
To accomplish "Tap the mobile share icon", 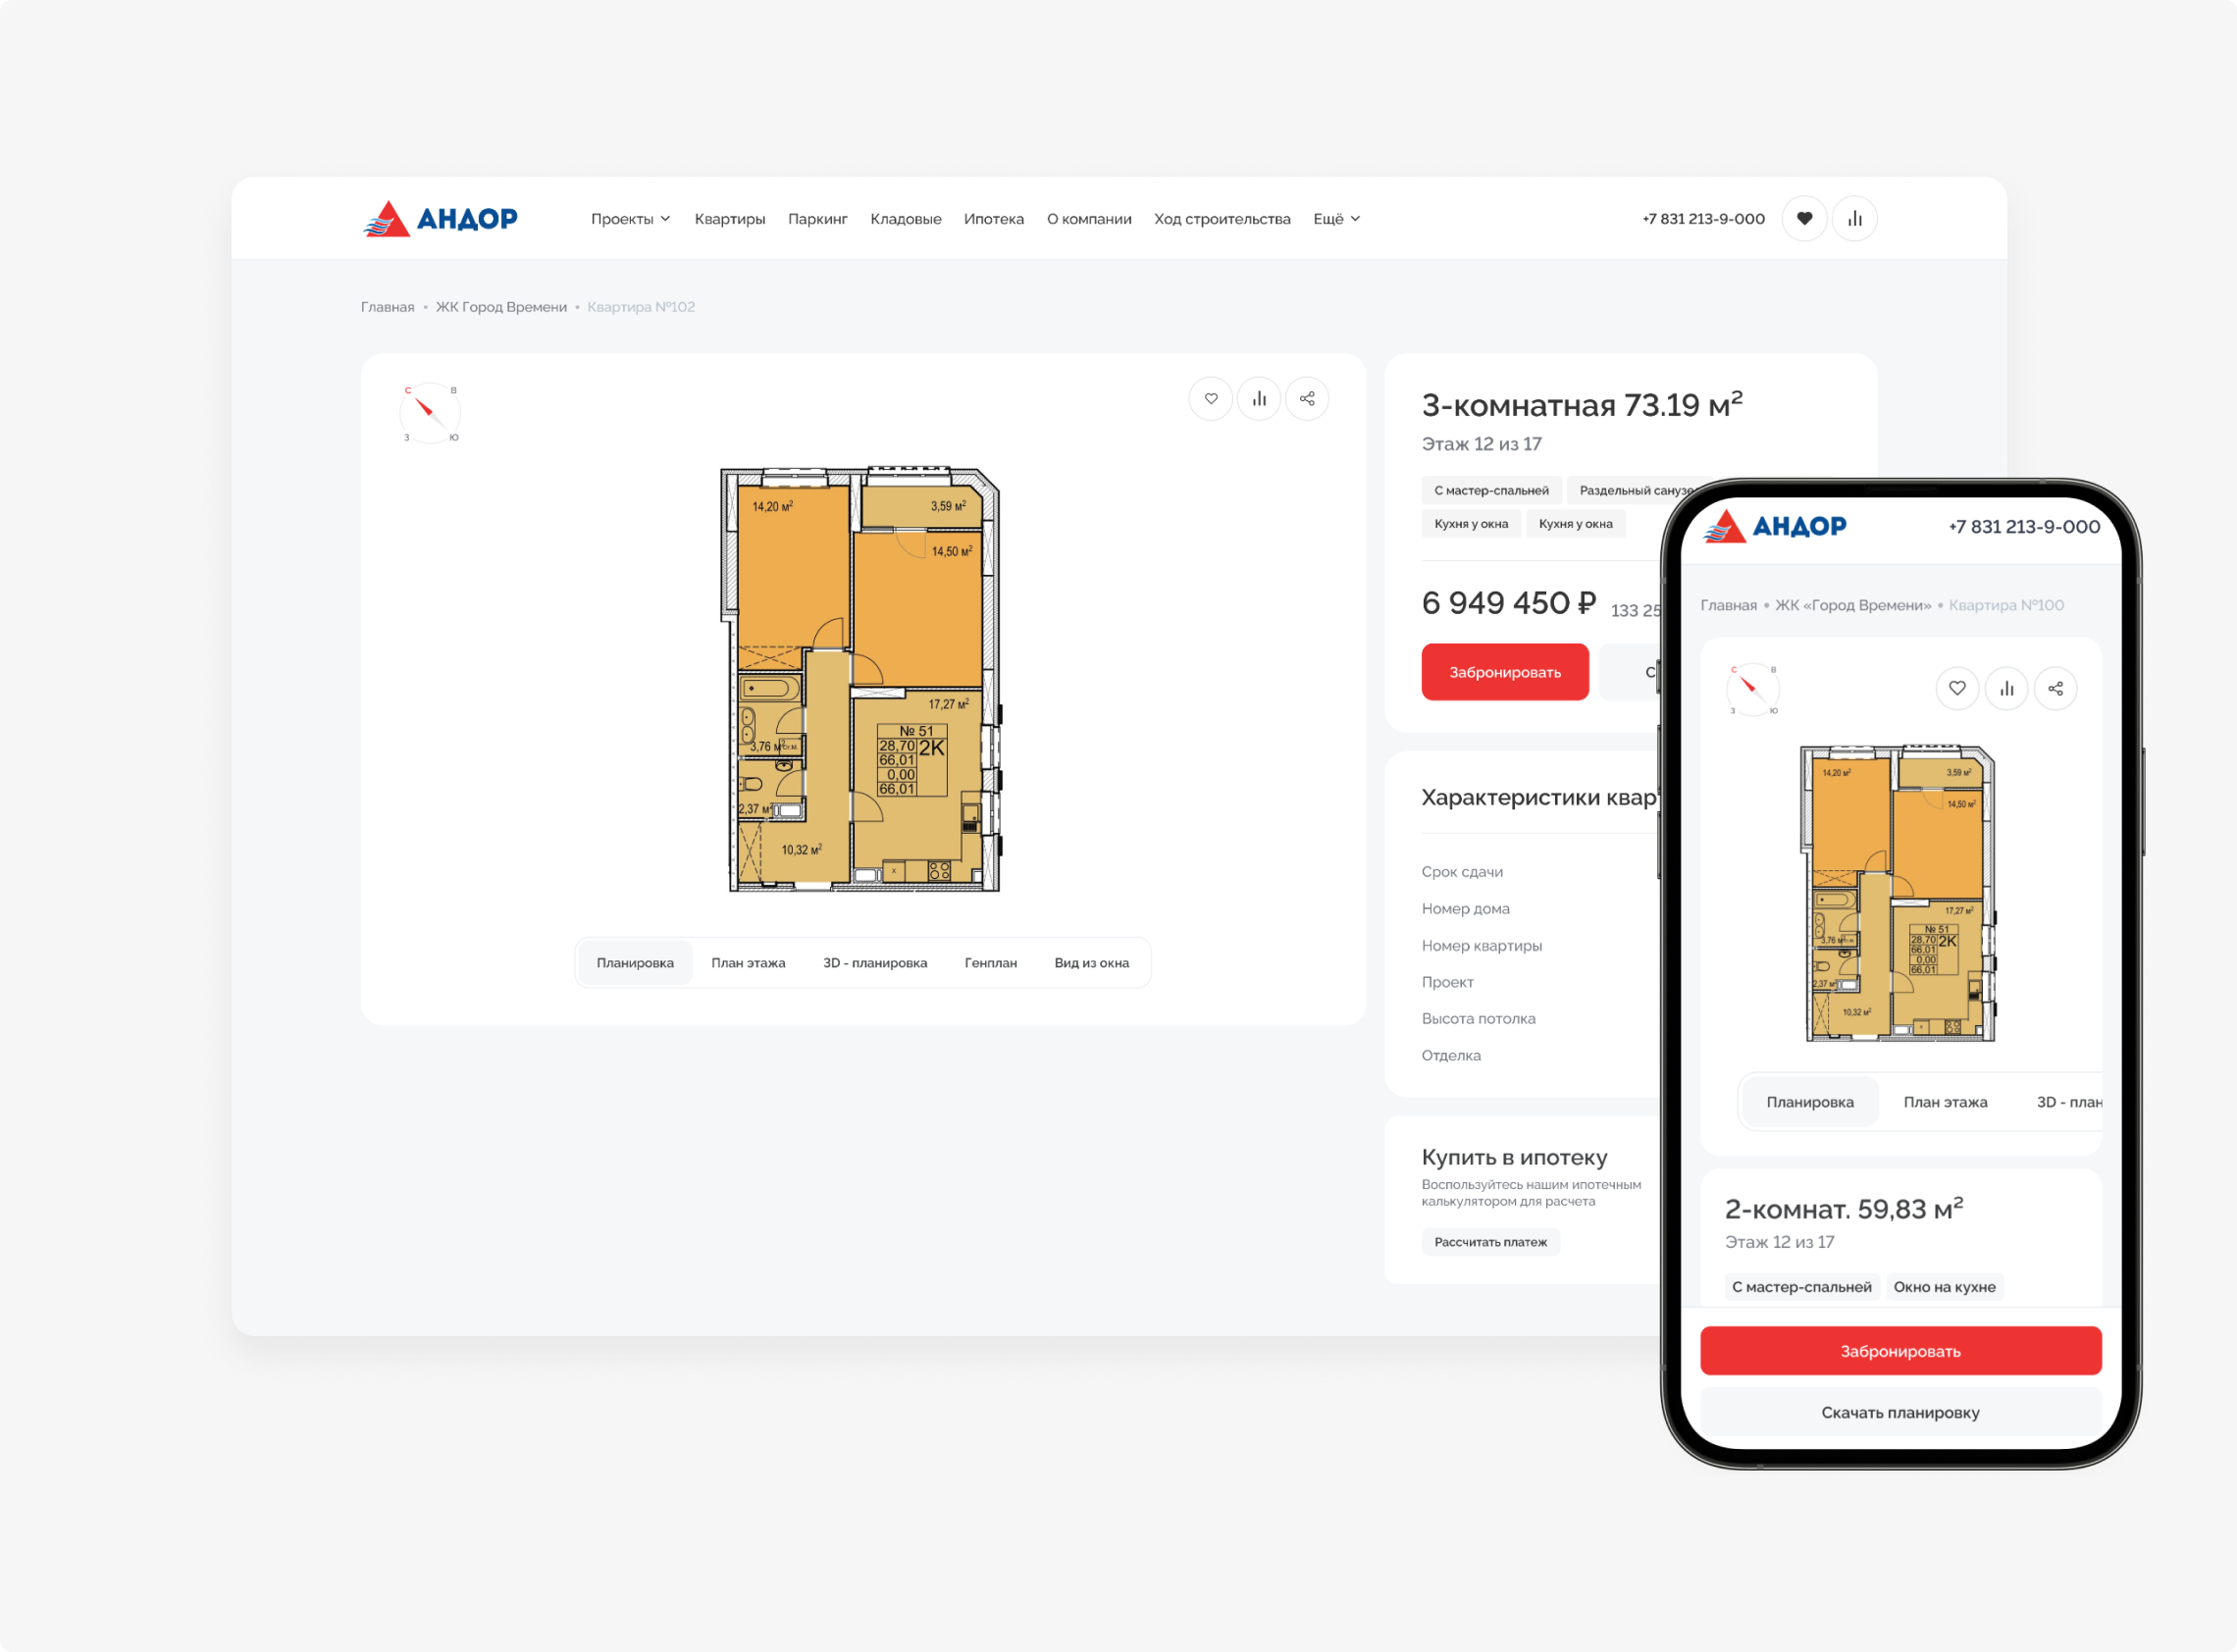I will pos(2055,688).
